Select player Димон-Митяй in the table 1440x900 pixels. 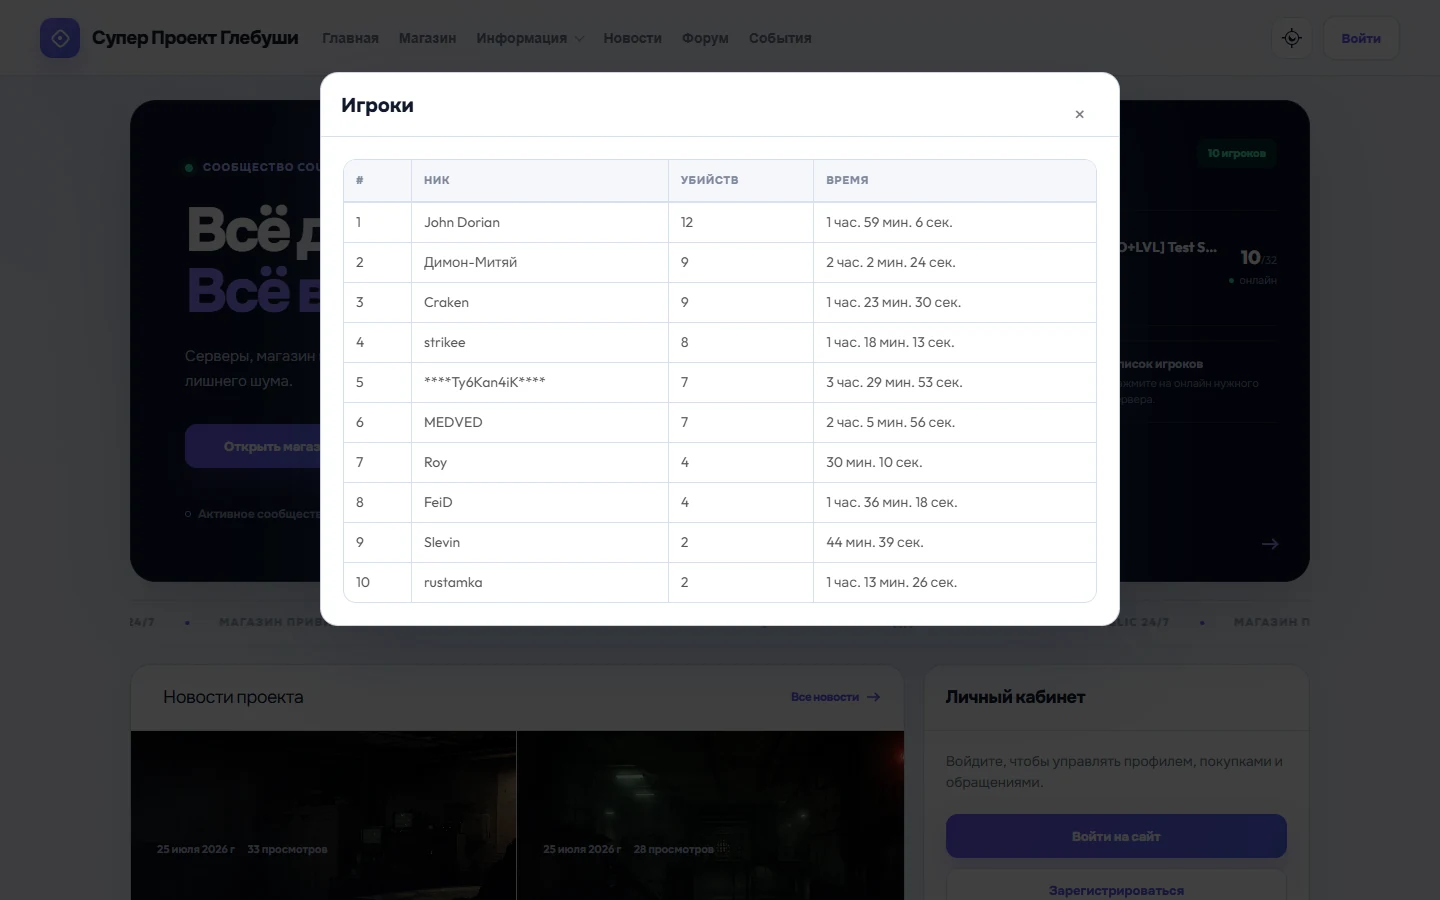470,262
